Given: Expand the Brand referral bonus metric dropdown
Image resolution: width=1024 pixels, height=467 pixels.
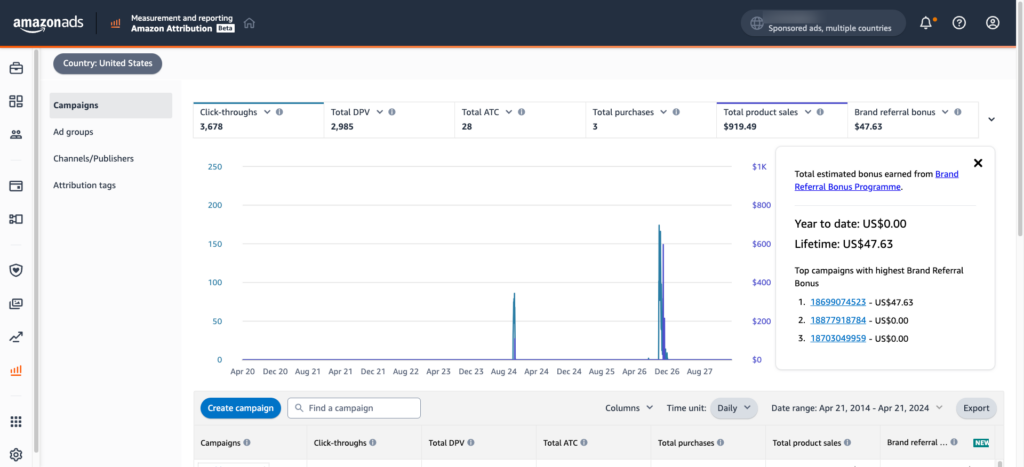Looking at the screenshot, I should [944, 112].
